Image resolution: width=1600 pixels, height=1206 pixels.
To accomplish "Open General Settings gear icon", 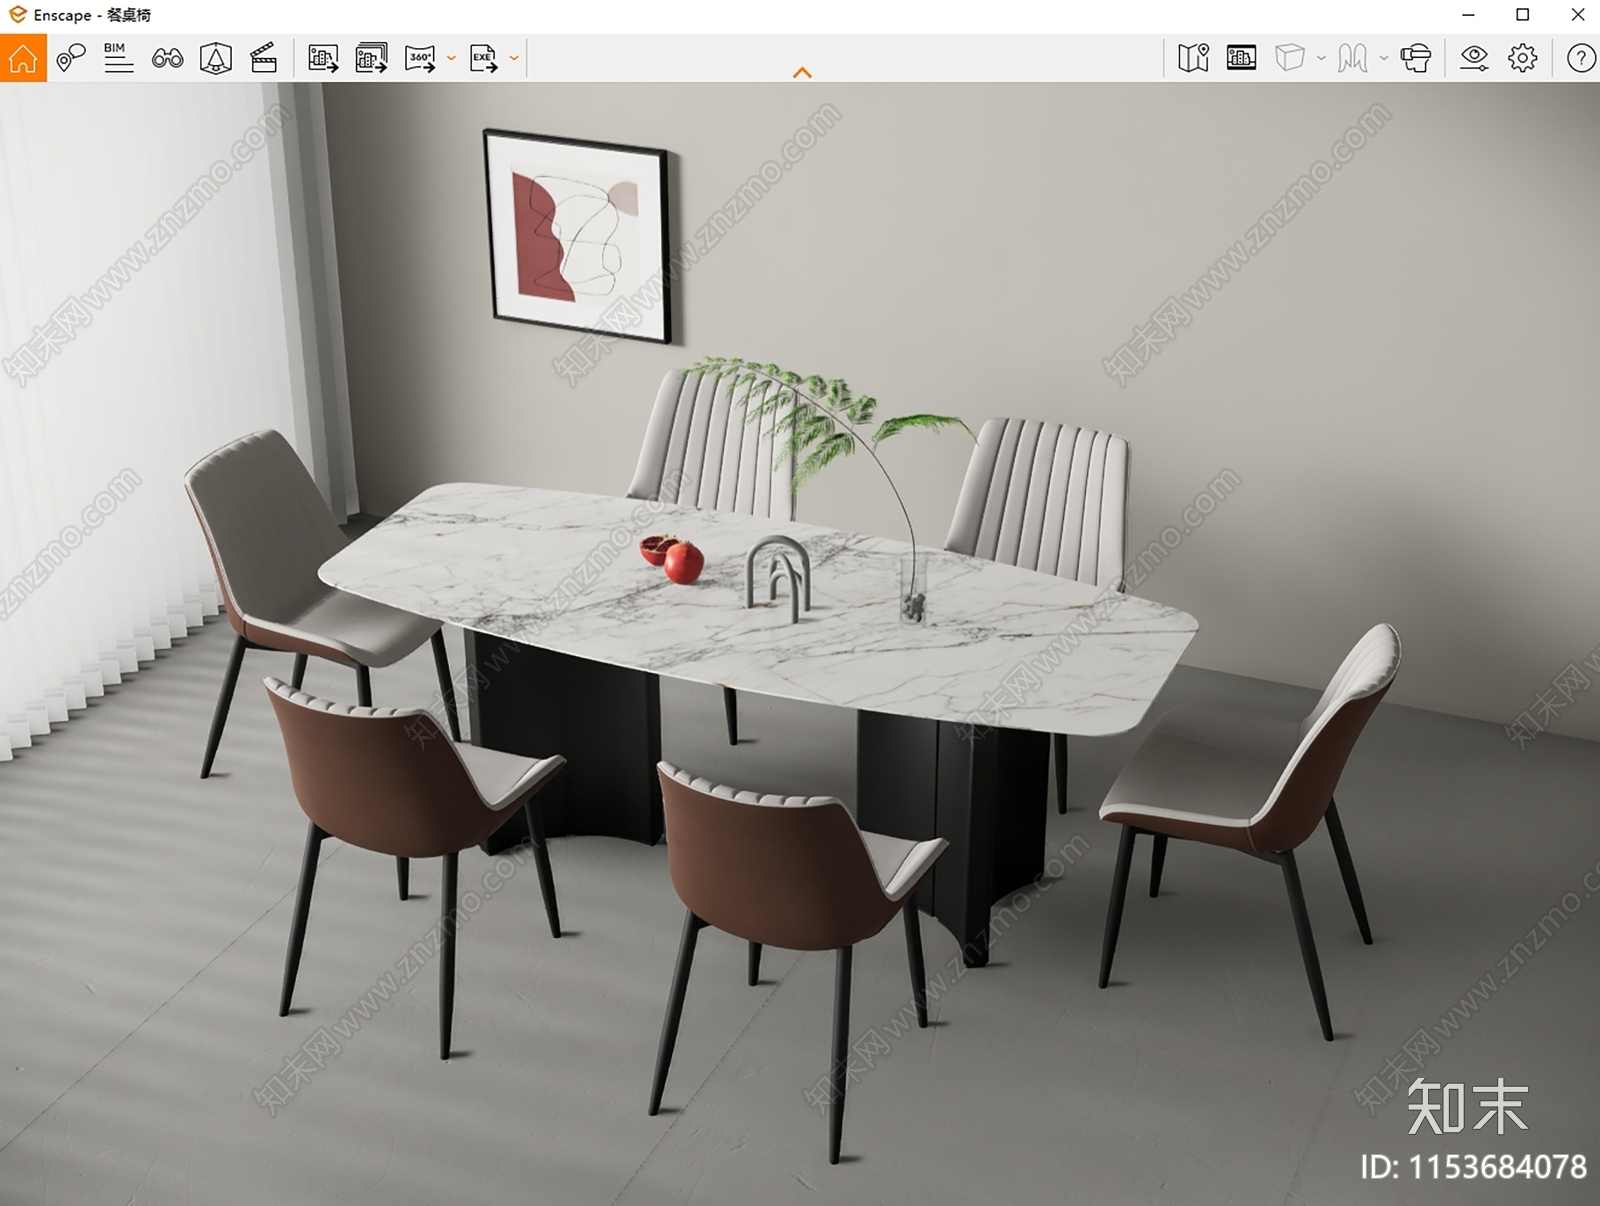I will coord(1523,58).
